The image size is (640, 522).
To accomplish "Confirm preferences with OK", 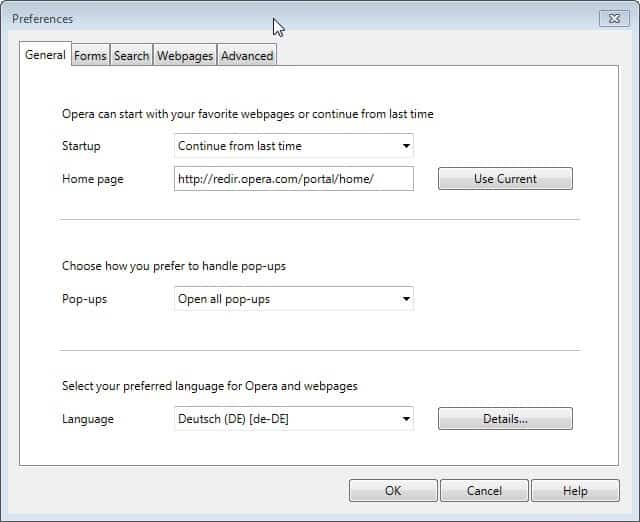I will (393, 491).
